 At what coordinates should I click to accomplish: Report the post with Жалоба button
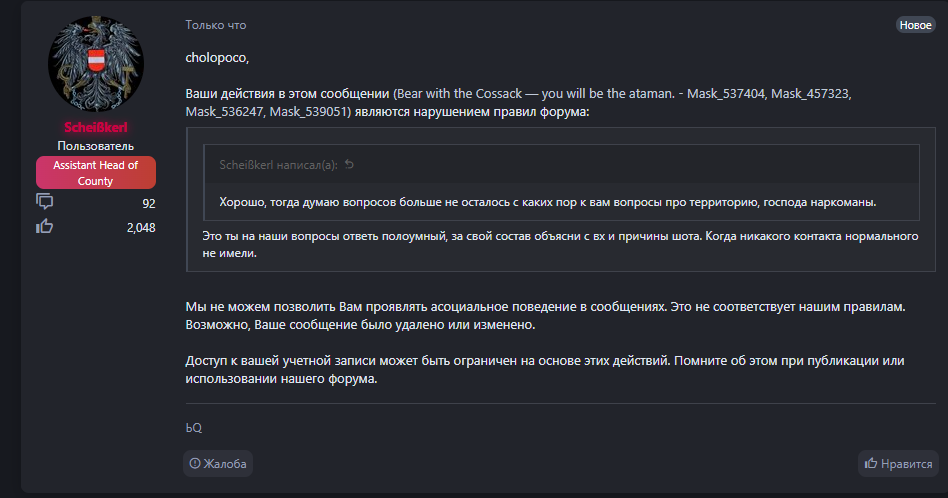[218, 464]
